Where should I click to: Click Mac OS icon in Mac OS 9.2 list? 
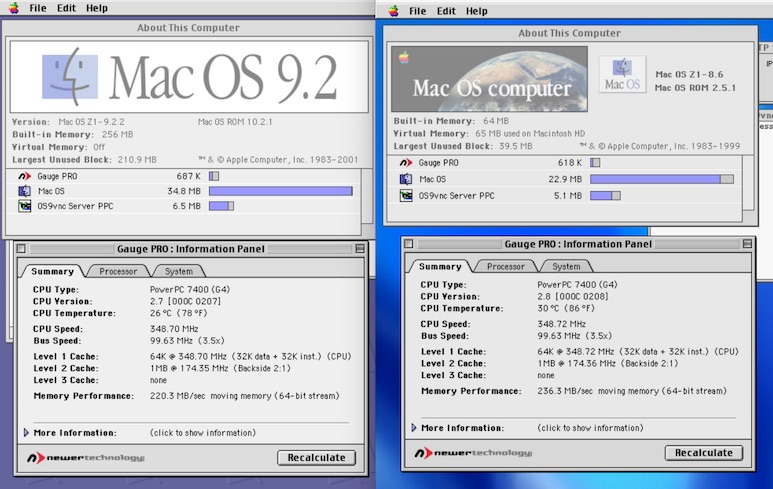24,191
